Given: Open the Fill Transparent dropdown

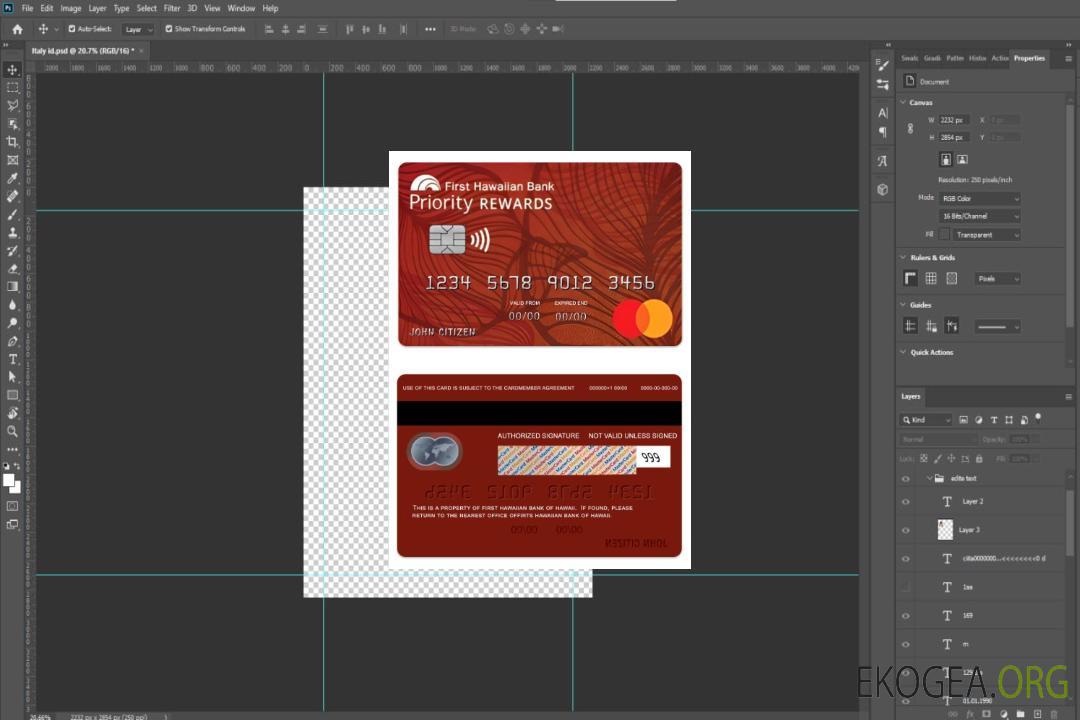Looking at the screenshot, I should pyautogui.click(x=986, y=235).
